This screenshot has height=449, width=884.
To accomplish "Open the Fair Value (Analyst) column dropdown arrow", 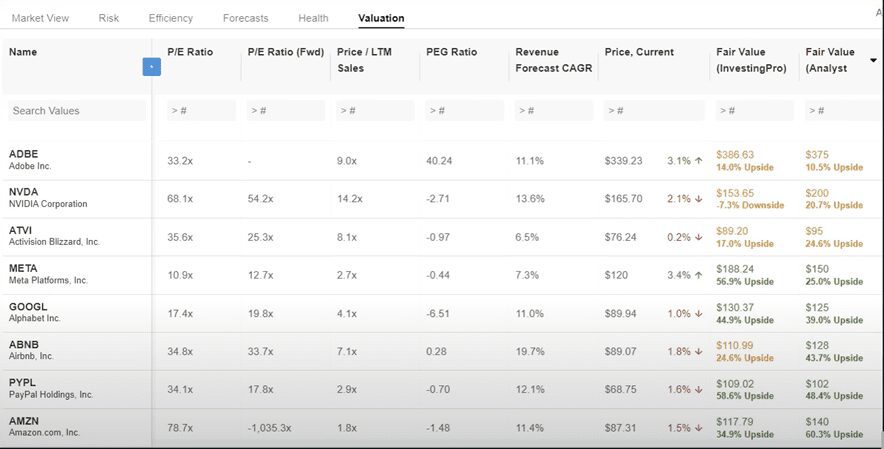I will (874, 60).
